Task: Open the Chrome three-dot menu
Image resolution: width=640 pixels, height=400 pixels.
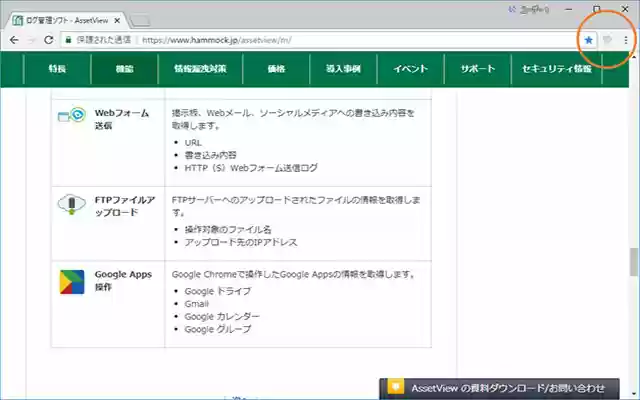Action: pyautogui.click(x=626, y=40)
